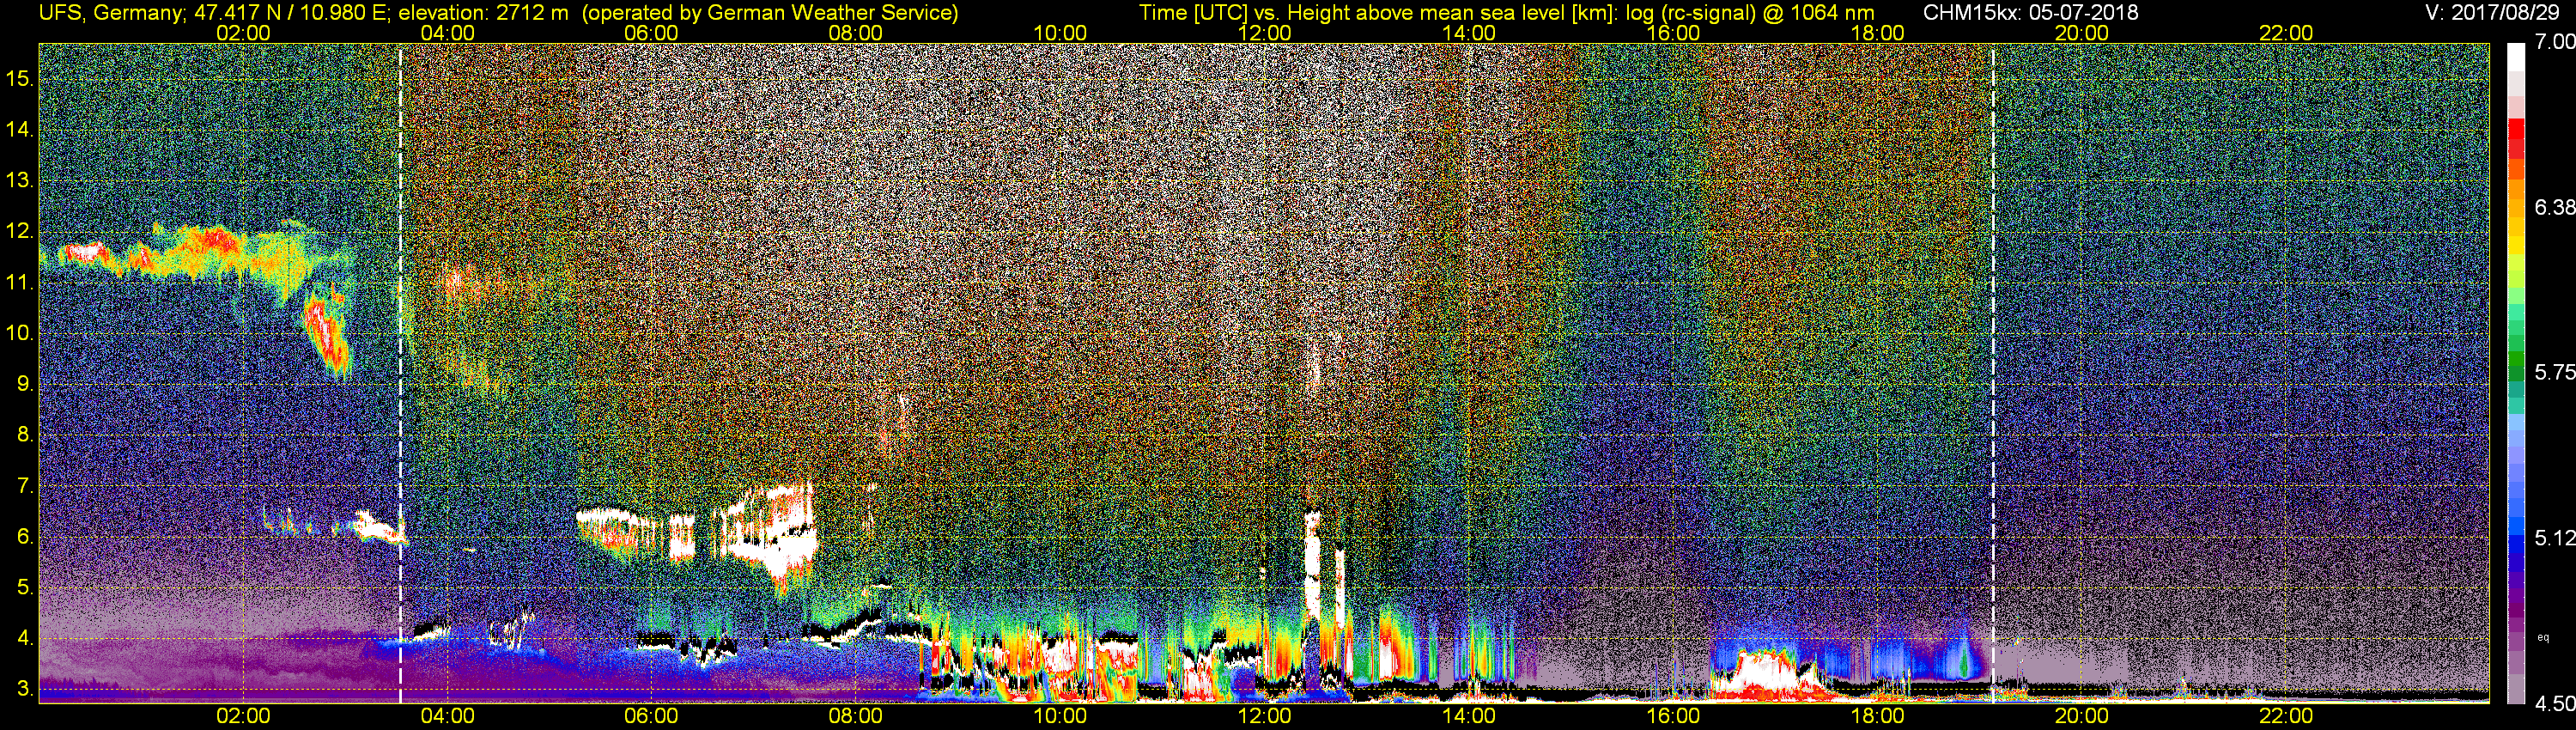This screenshot has height=730, width=2576.
Task: Click "08:00" on the top time axis
Action: click(856, 33)
